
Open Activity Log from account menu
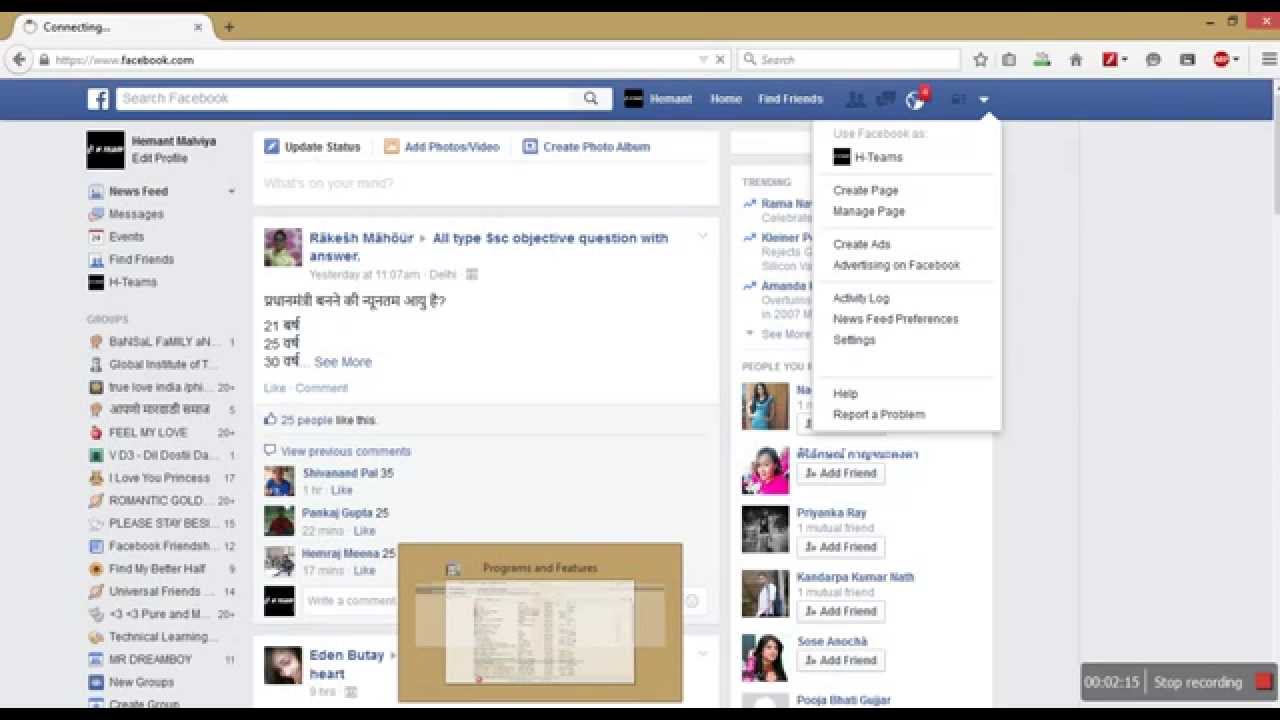861,298
